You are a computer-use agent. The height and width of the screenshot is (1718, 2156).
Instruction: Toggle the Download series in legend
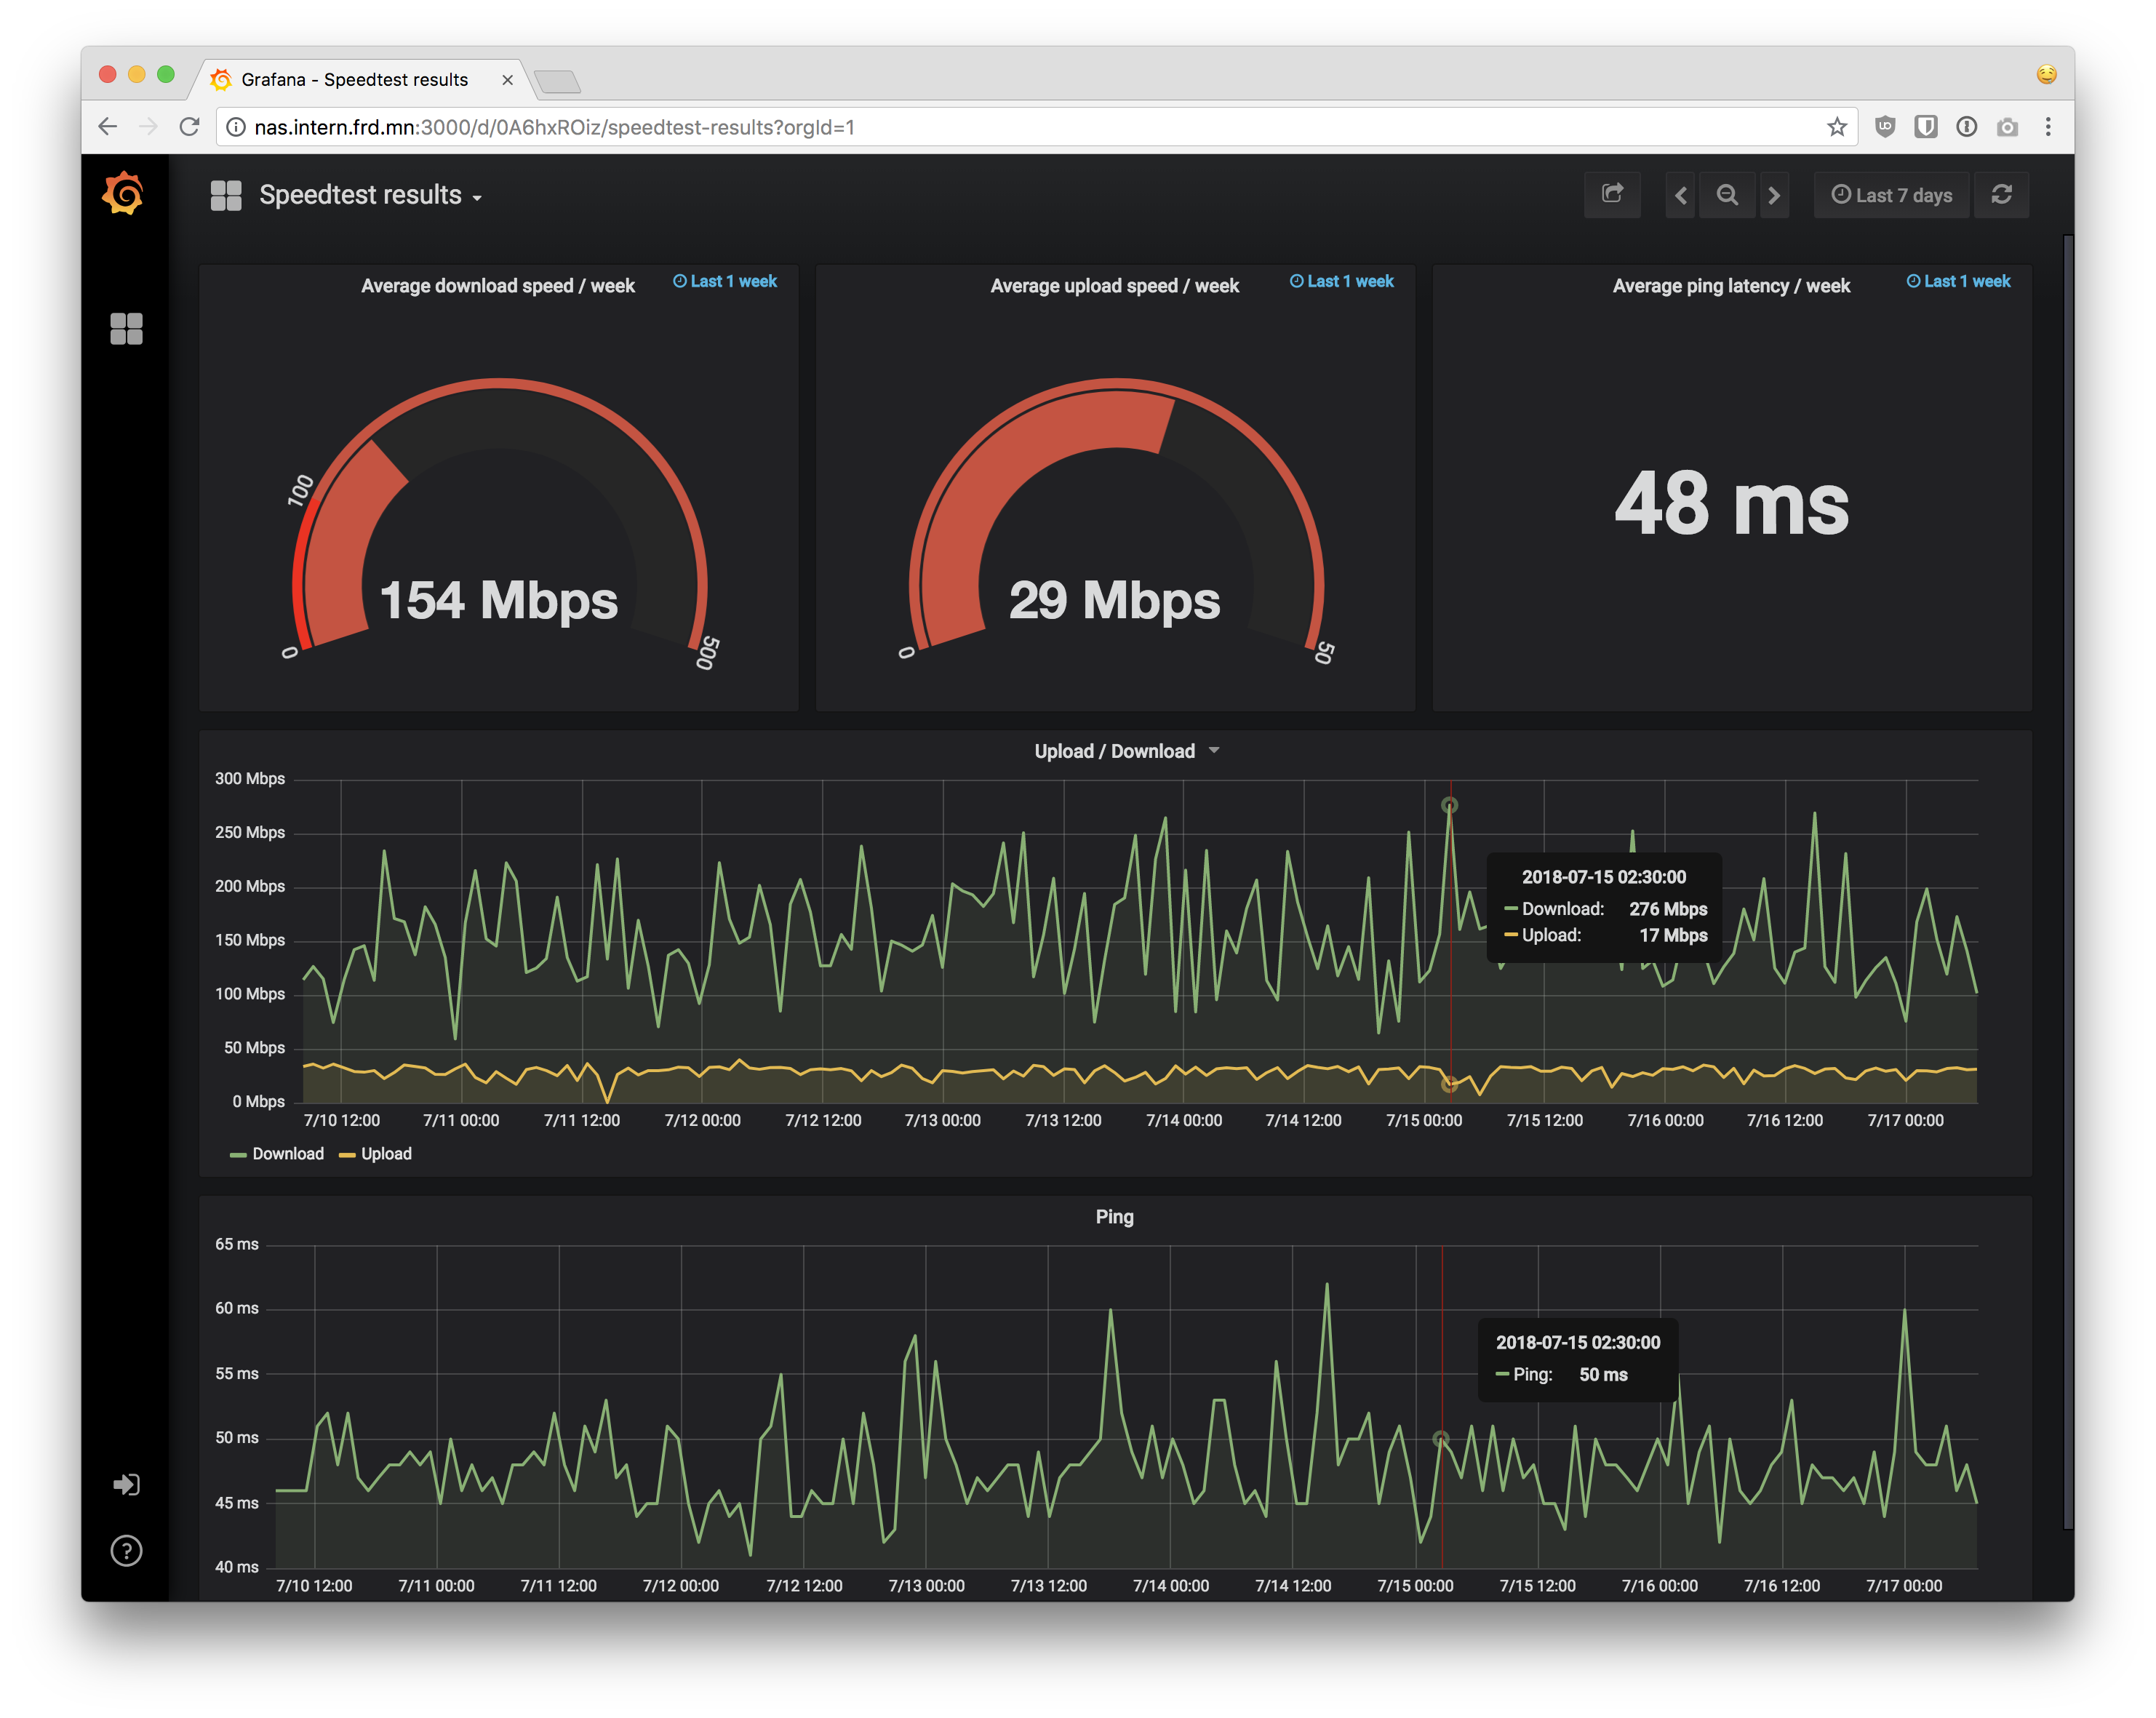[287, 1153]
